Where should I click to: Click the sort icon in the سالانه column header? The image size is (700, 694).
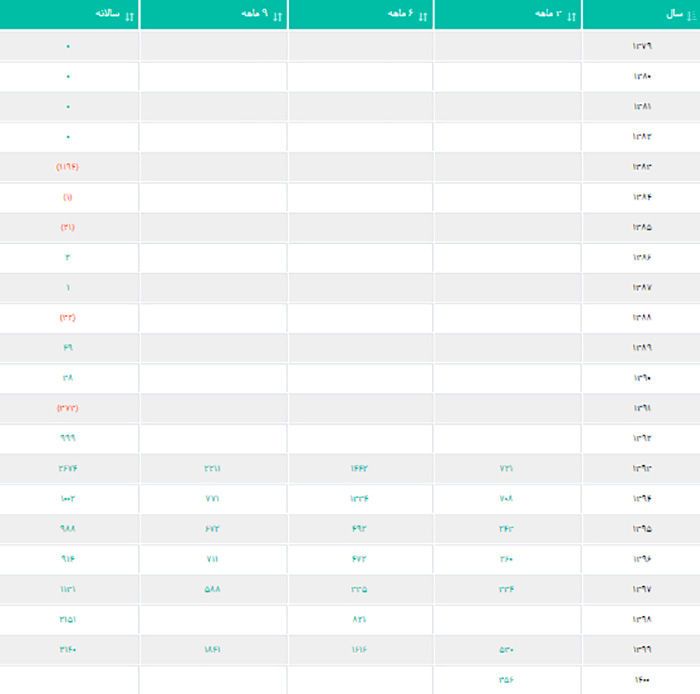pos(129,15)
